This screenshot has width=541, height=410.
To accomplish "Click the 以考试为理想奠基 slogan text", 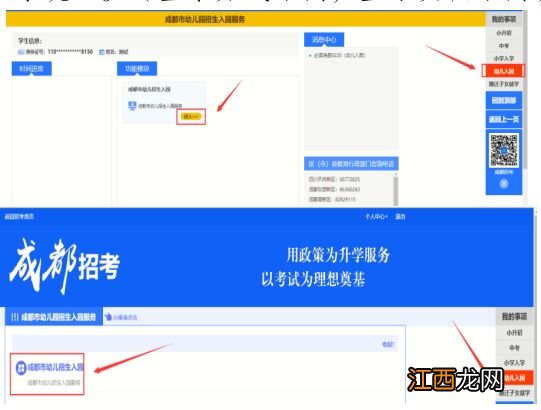I will pos(313,279).
